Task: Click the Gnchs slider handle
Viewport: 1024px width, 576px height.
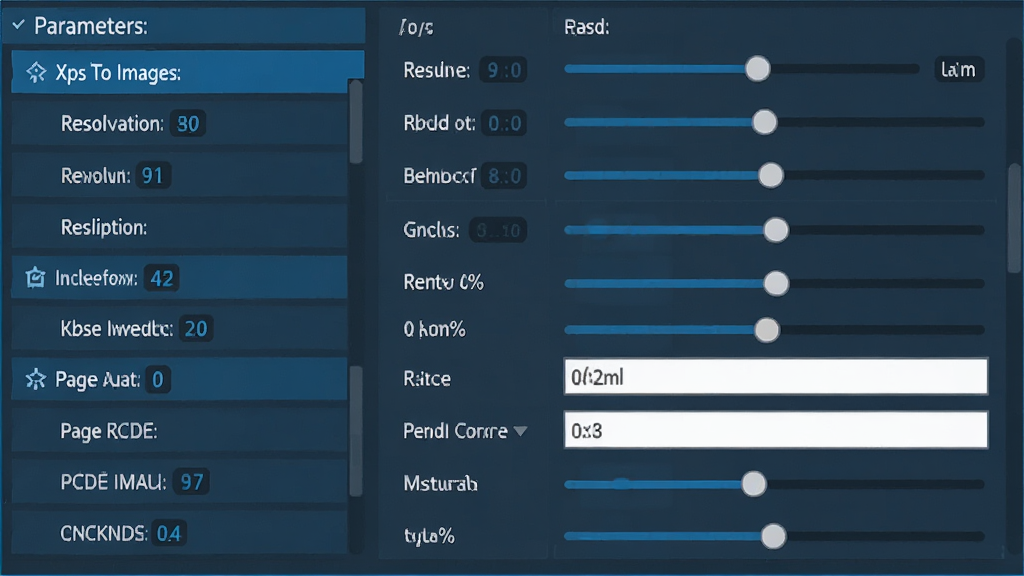Action: [x=776, y=230]
